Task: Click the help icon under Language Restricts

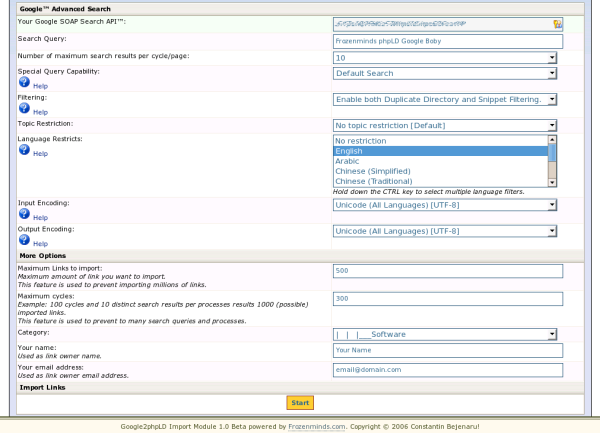Action: (24, 151)
